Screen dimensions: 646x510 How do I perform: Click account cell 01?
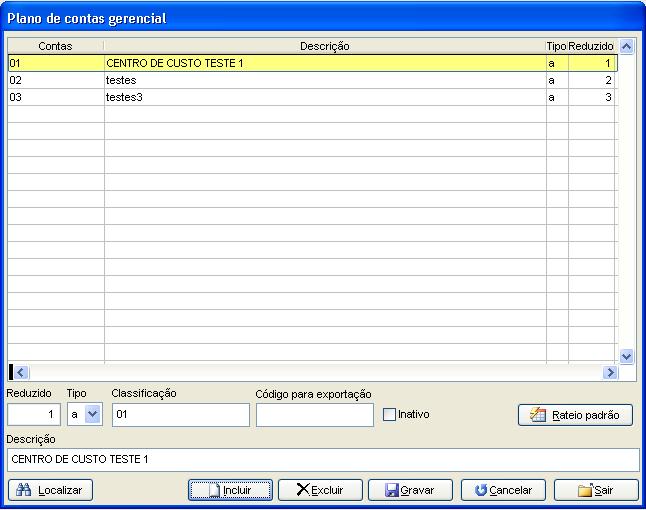(x=56, y=63)
